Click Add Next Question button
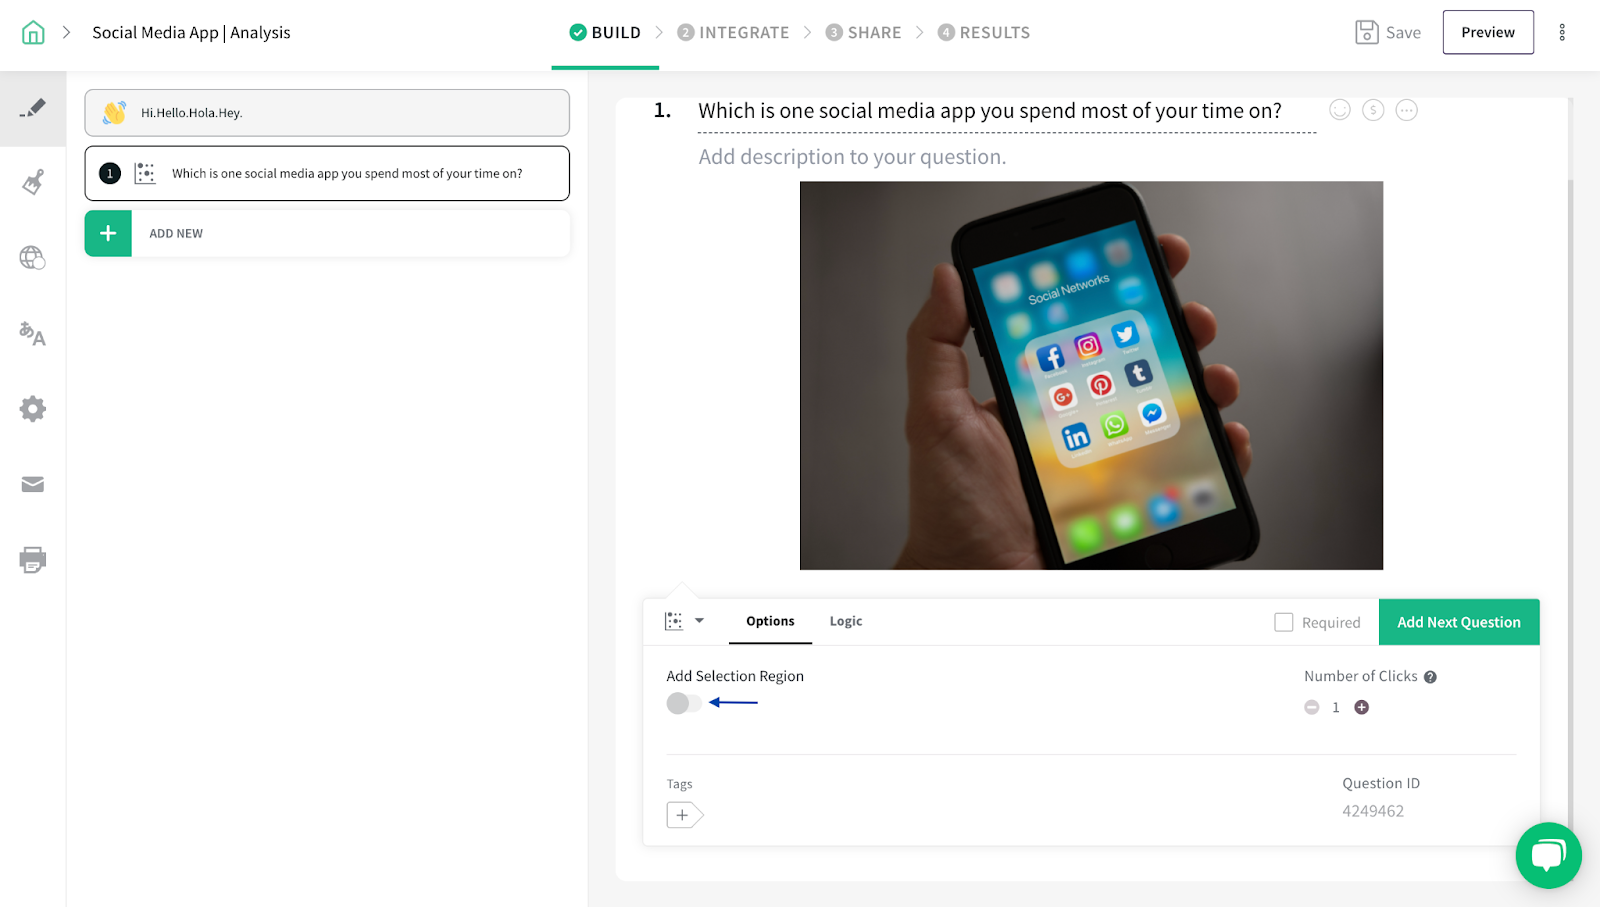Screen dimensions: 1600x907 tap(1459, 622)
